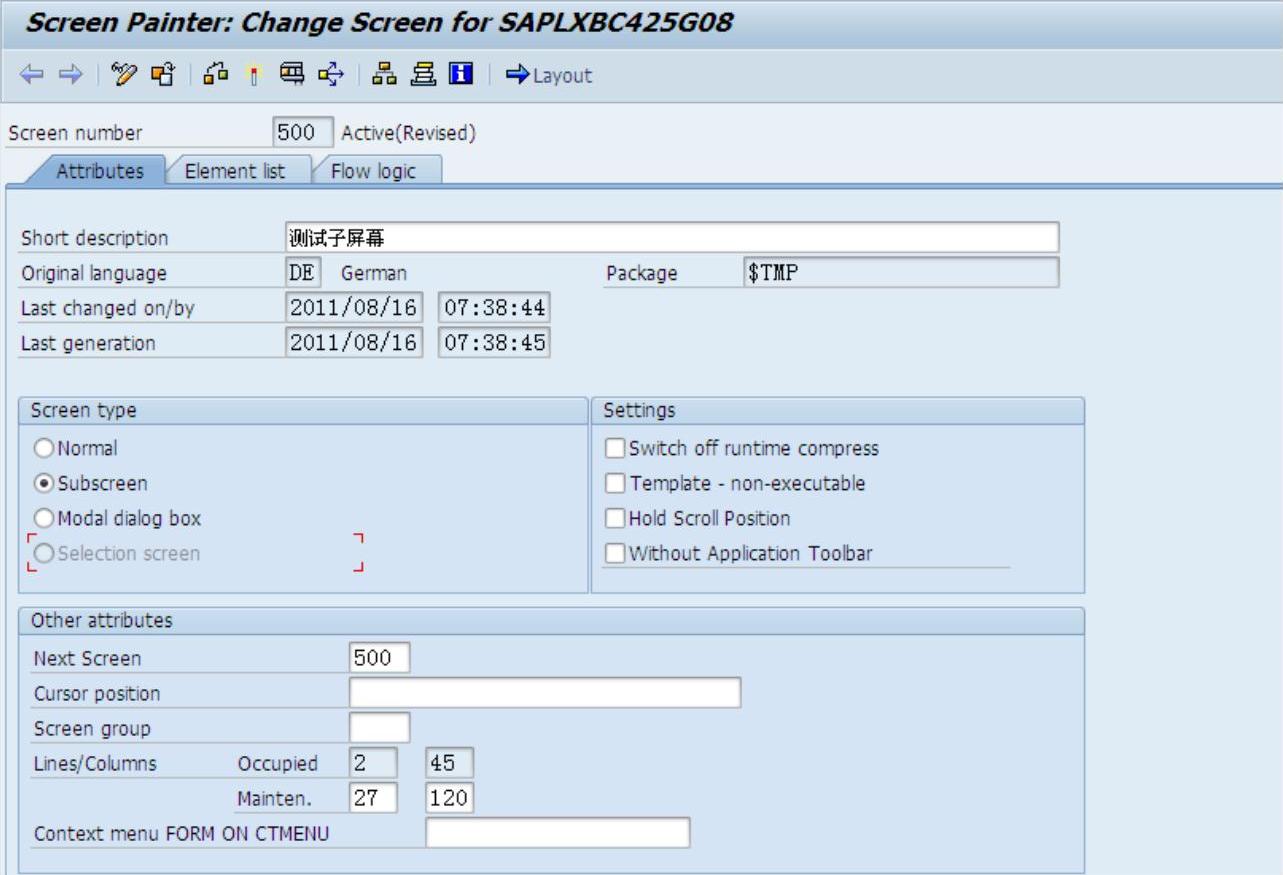Click the Last generation date field
Image resolution: width=1283 pixels, height=875 pixels.
(354, 343)
